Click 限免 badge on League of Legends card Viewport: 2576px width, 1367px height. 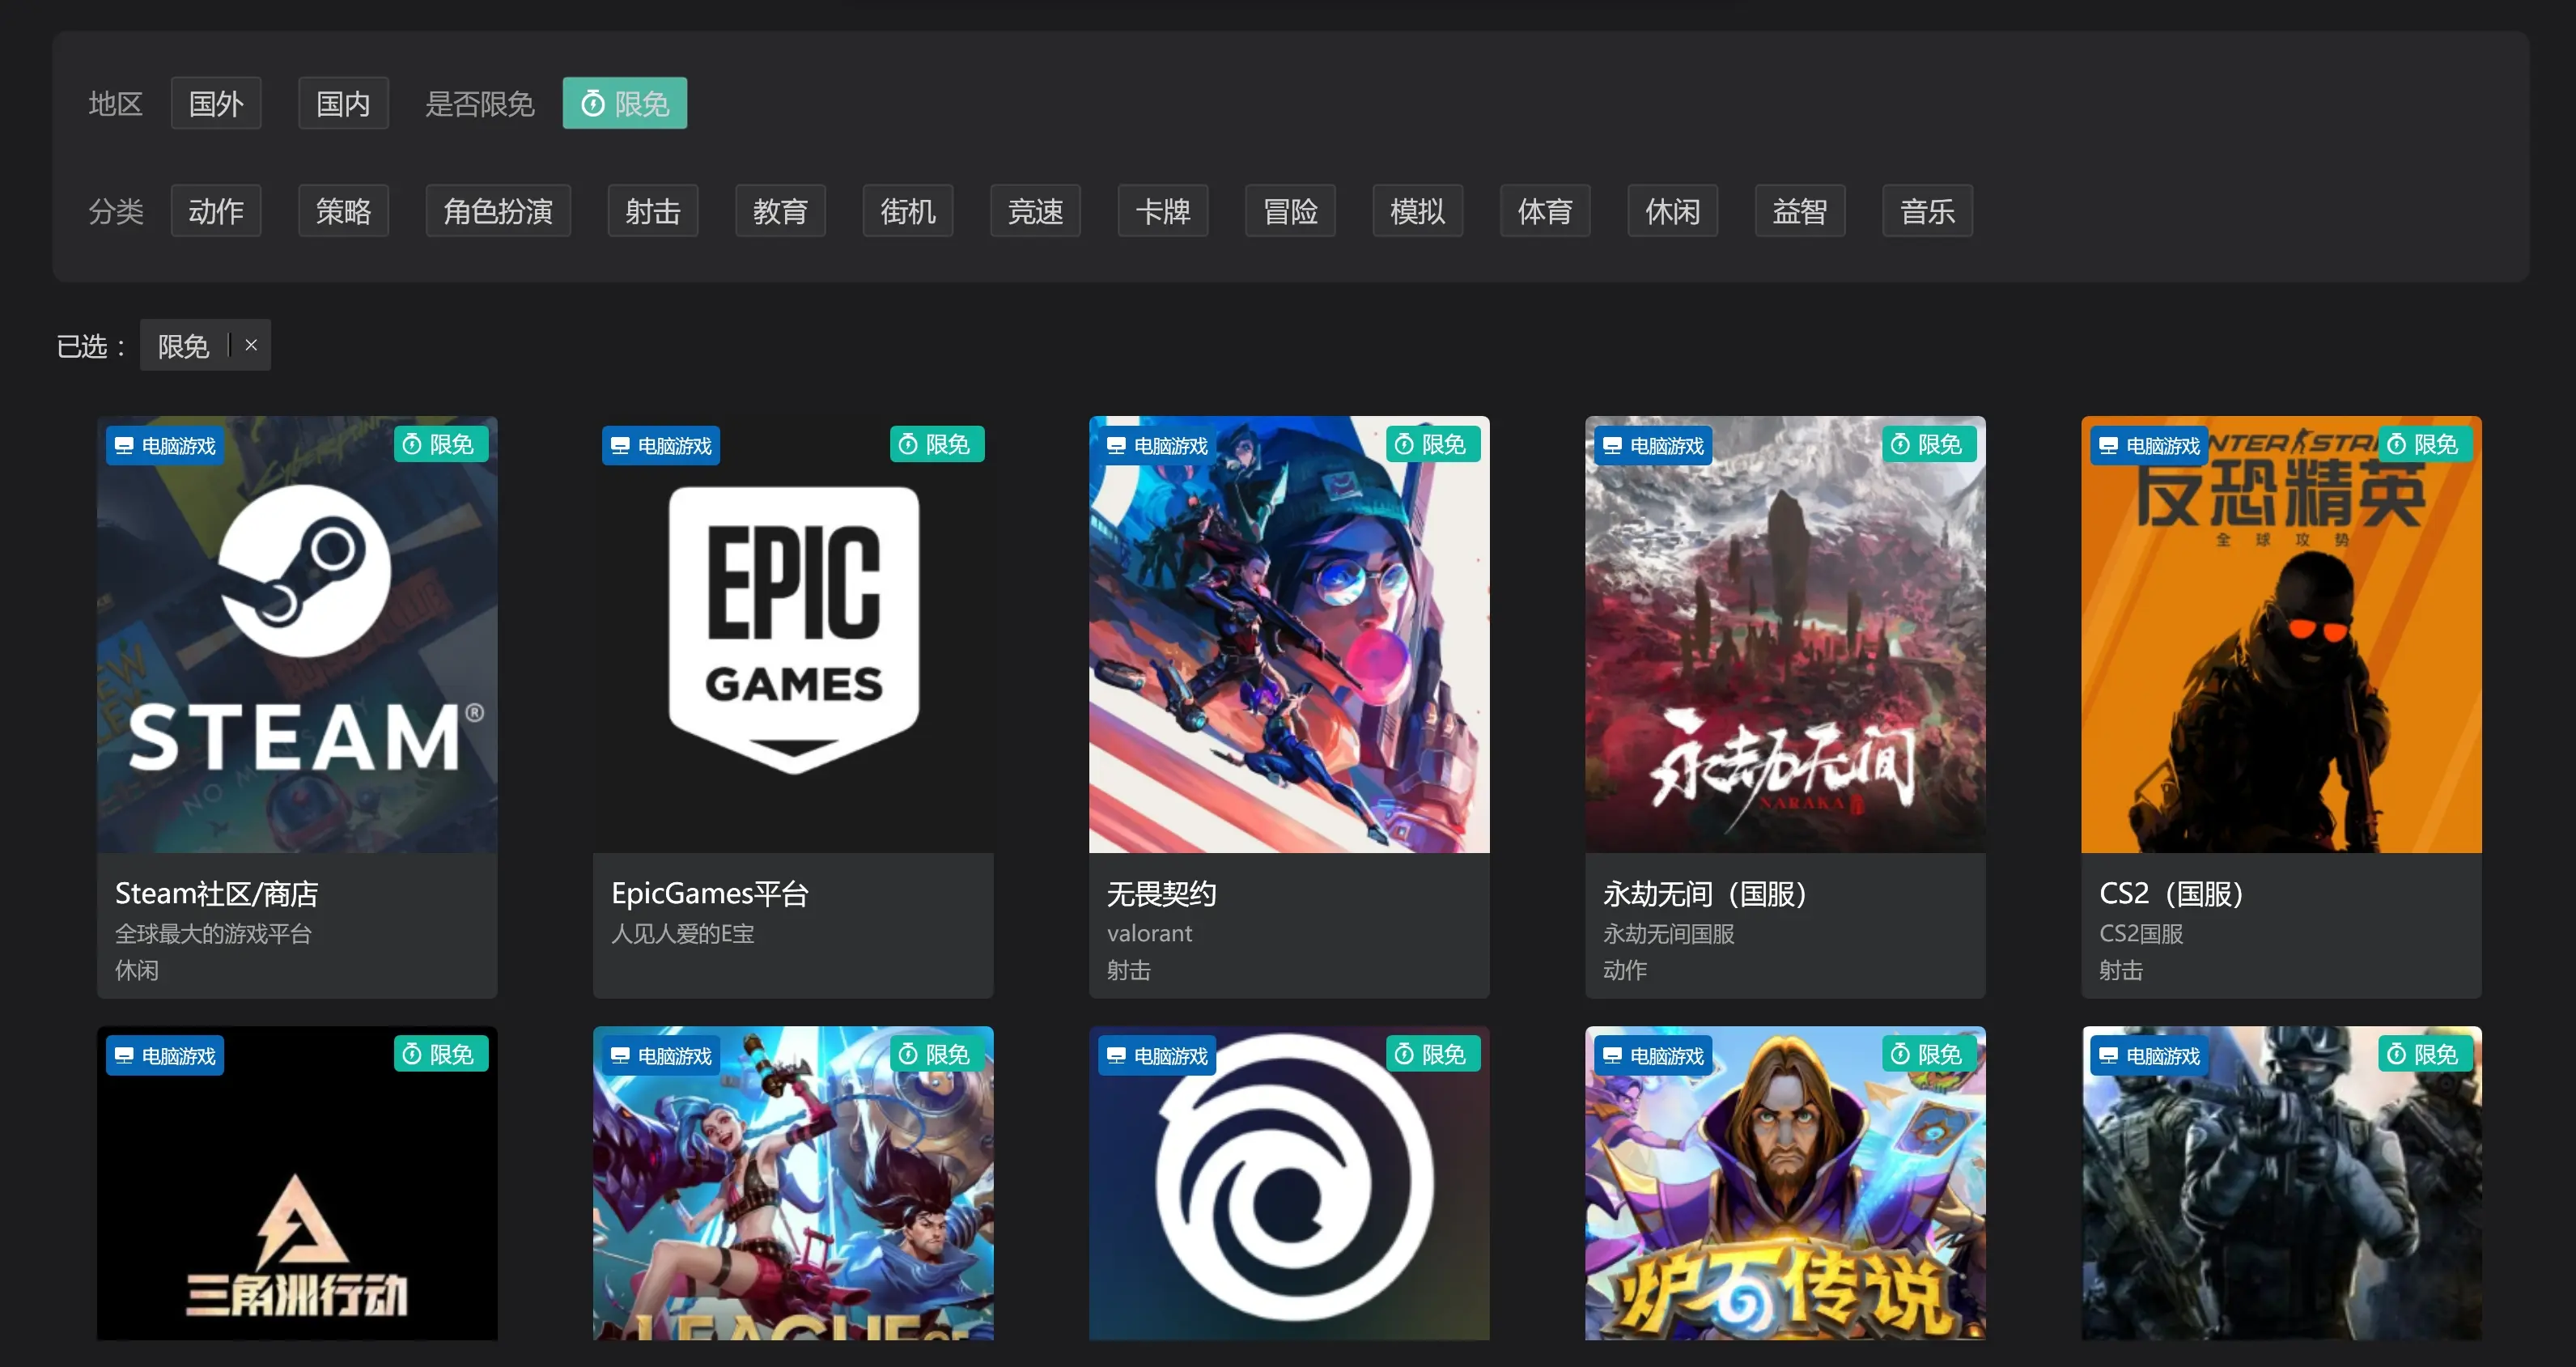pos(937,1054)
